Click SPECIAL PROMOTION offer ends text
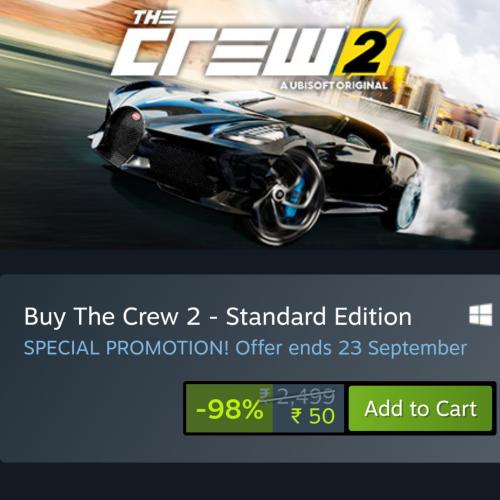This screenshot has width=500, height=500. 245,348
